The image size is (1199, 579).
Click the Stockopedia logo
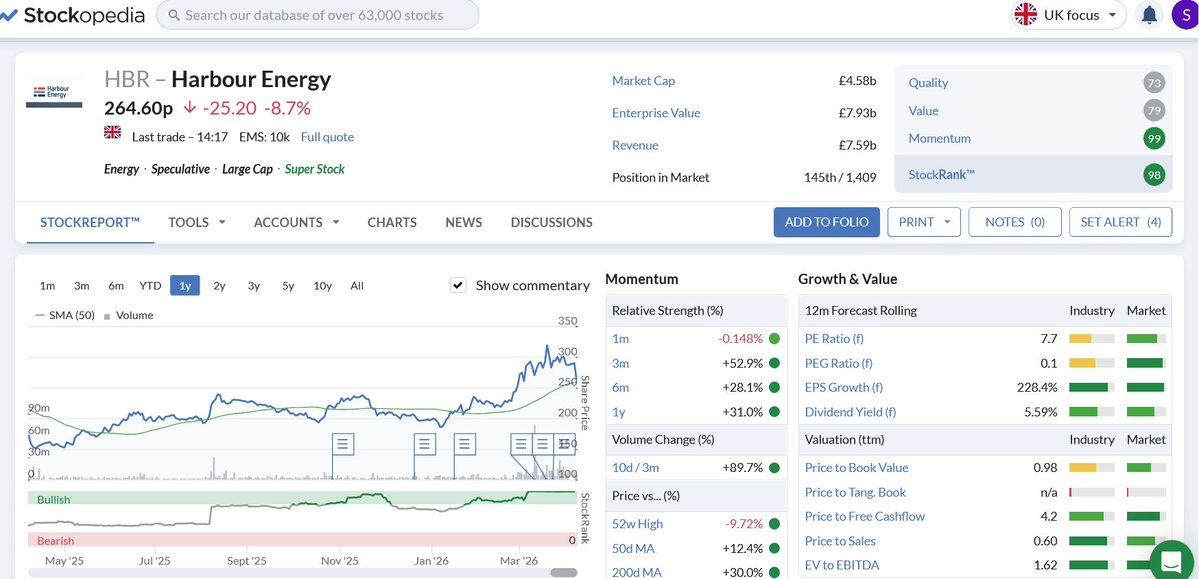pos(72,14)
